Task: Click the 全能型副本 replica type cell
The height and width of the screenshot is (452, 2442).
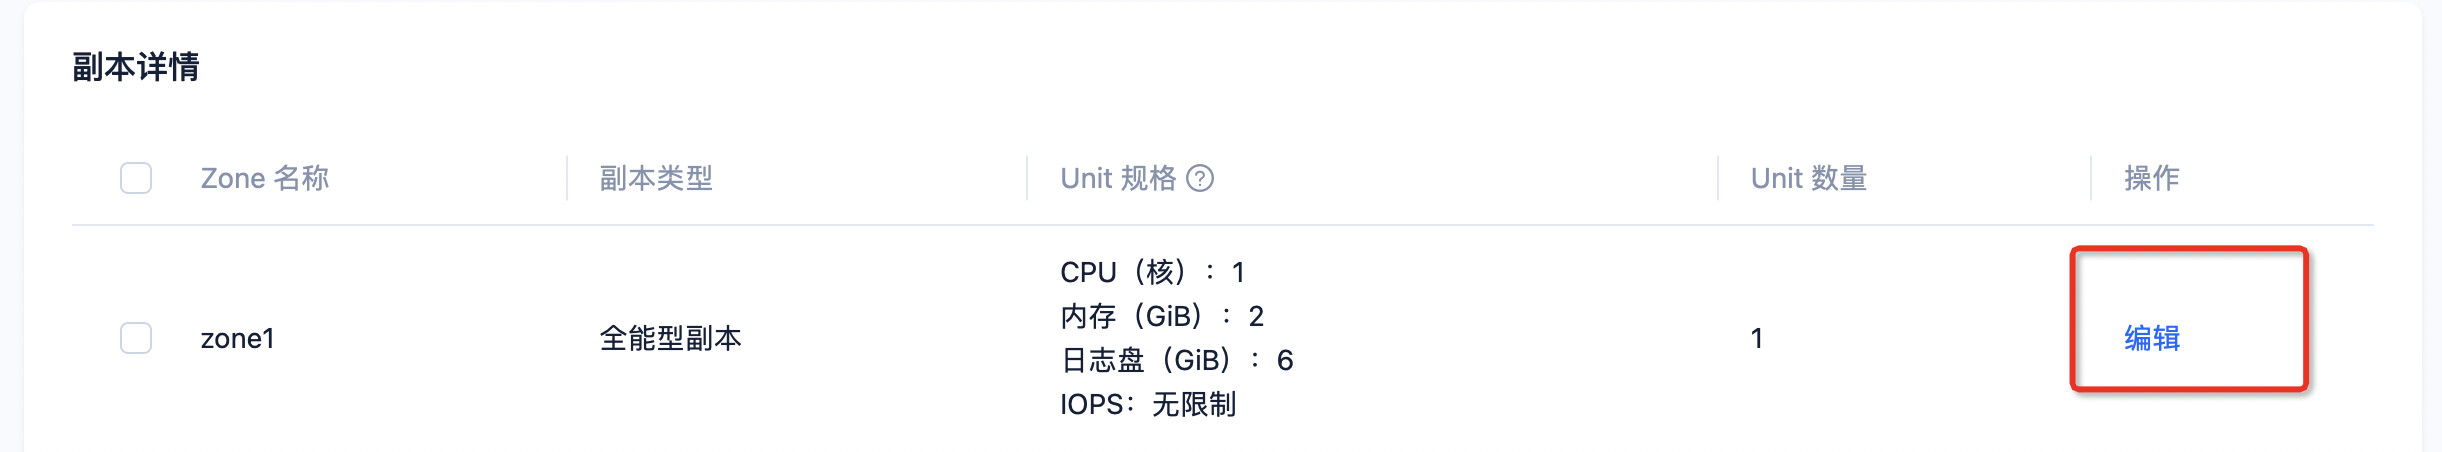Action: tap(670, 338)
